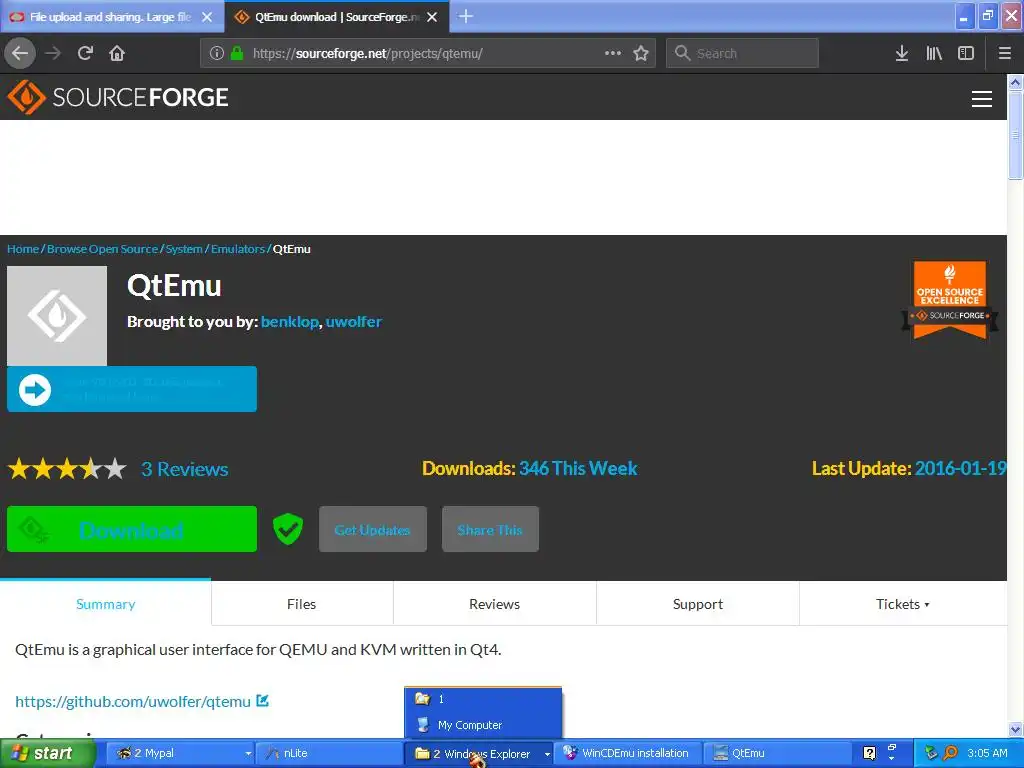This screenshot has height=768, width=1024.
Task: Click the page scrollbar down arrow
Action: pos(1015,729)
